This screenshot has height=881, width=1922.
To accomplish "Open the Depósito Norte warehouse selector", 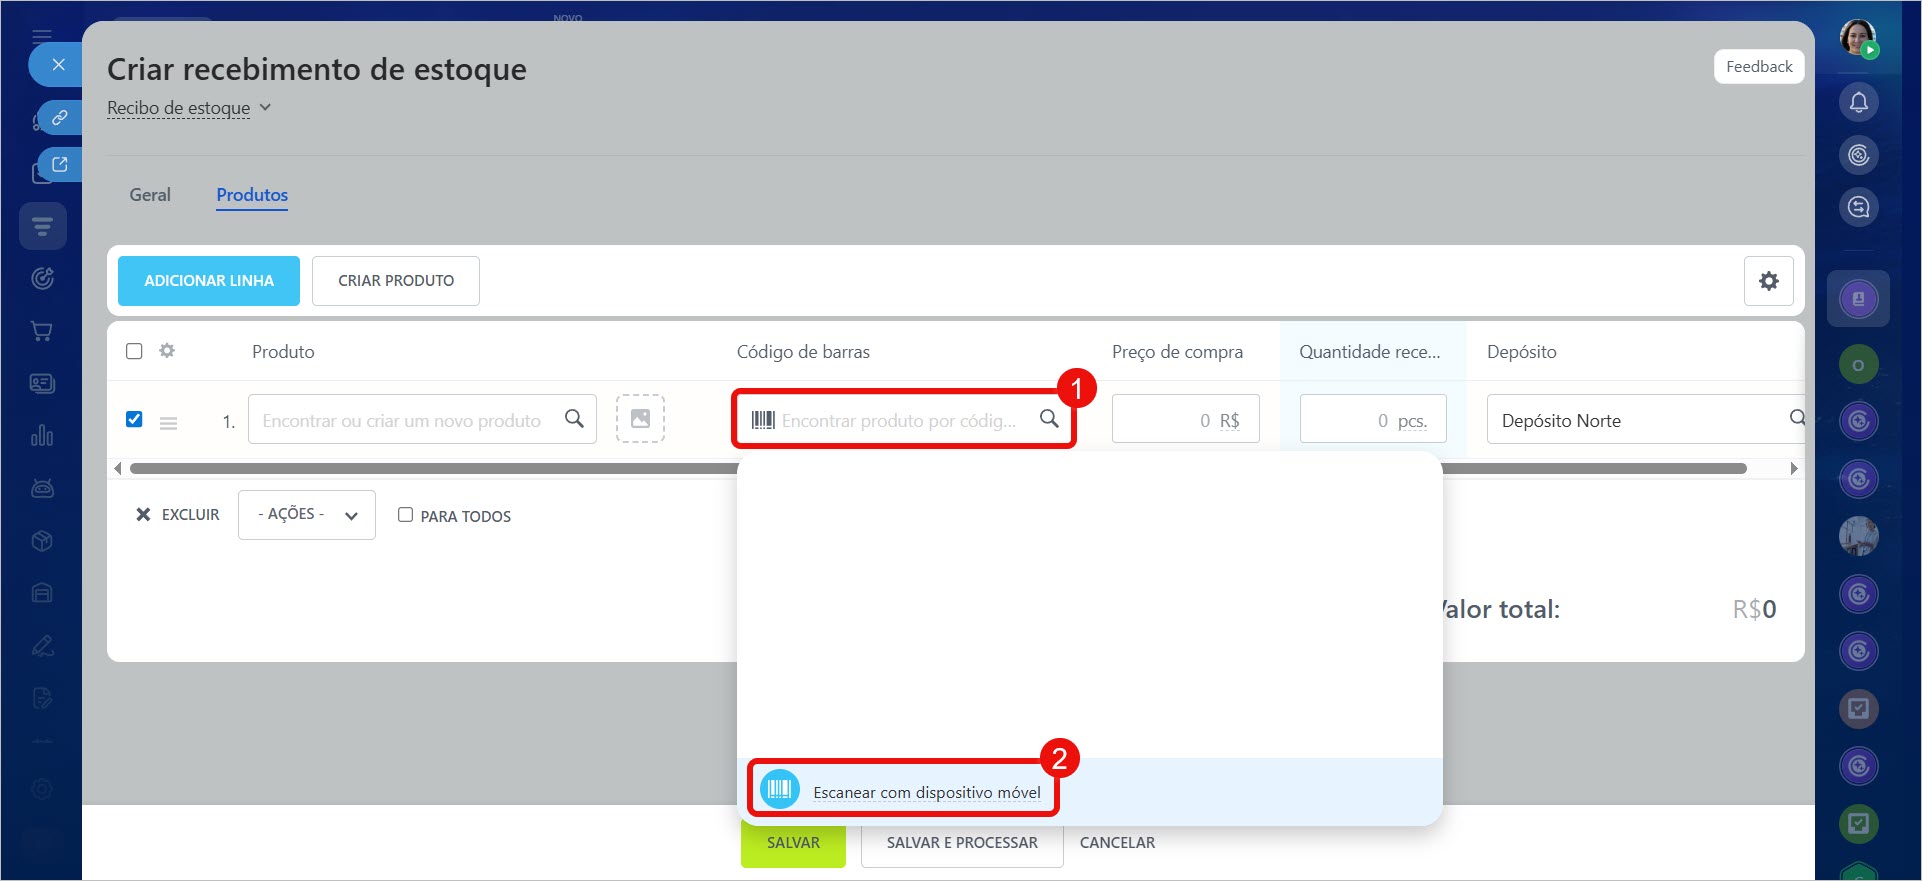I will click(x=1640, y=420).
